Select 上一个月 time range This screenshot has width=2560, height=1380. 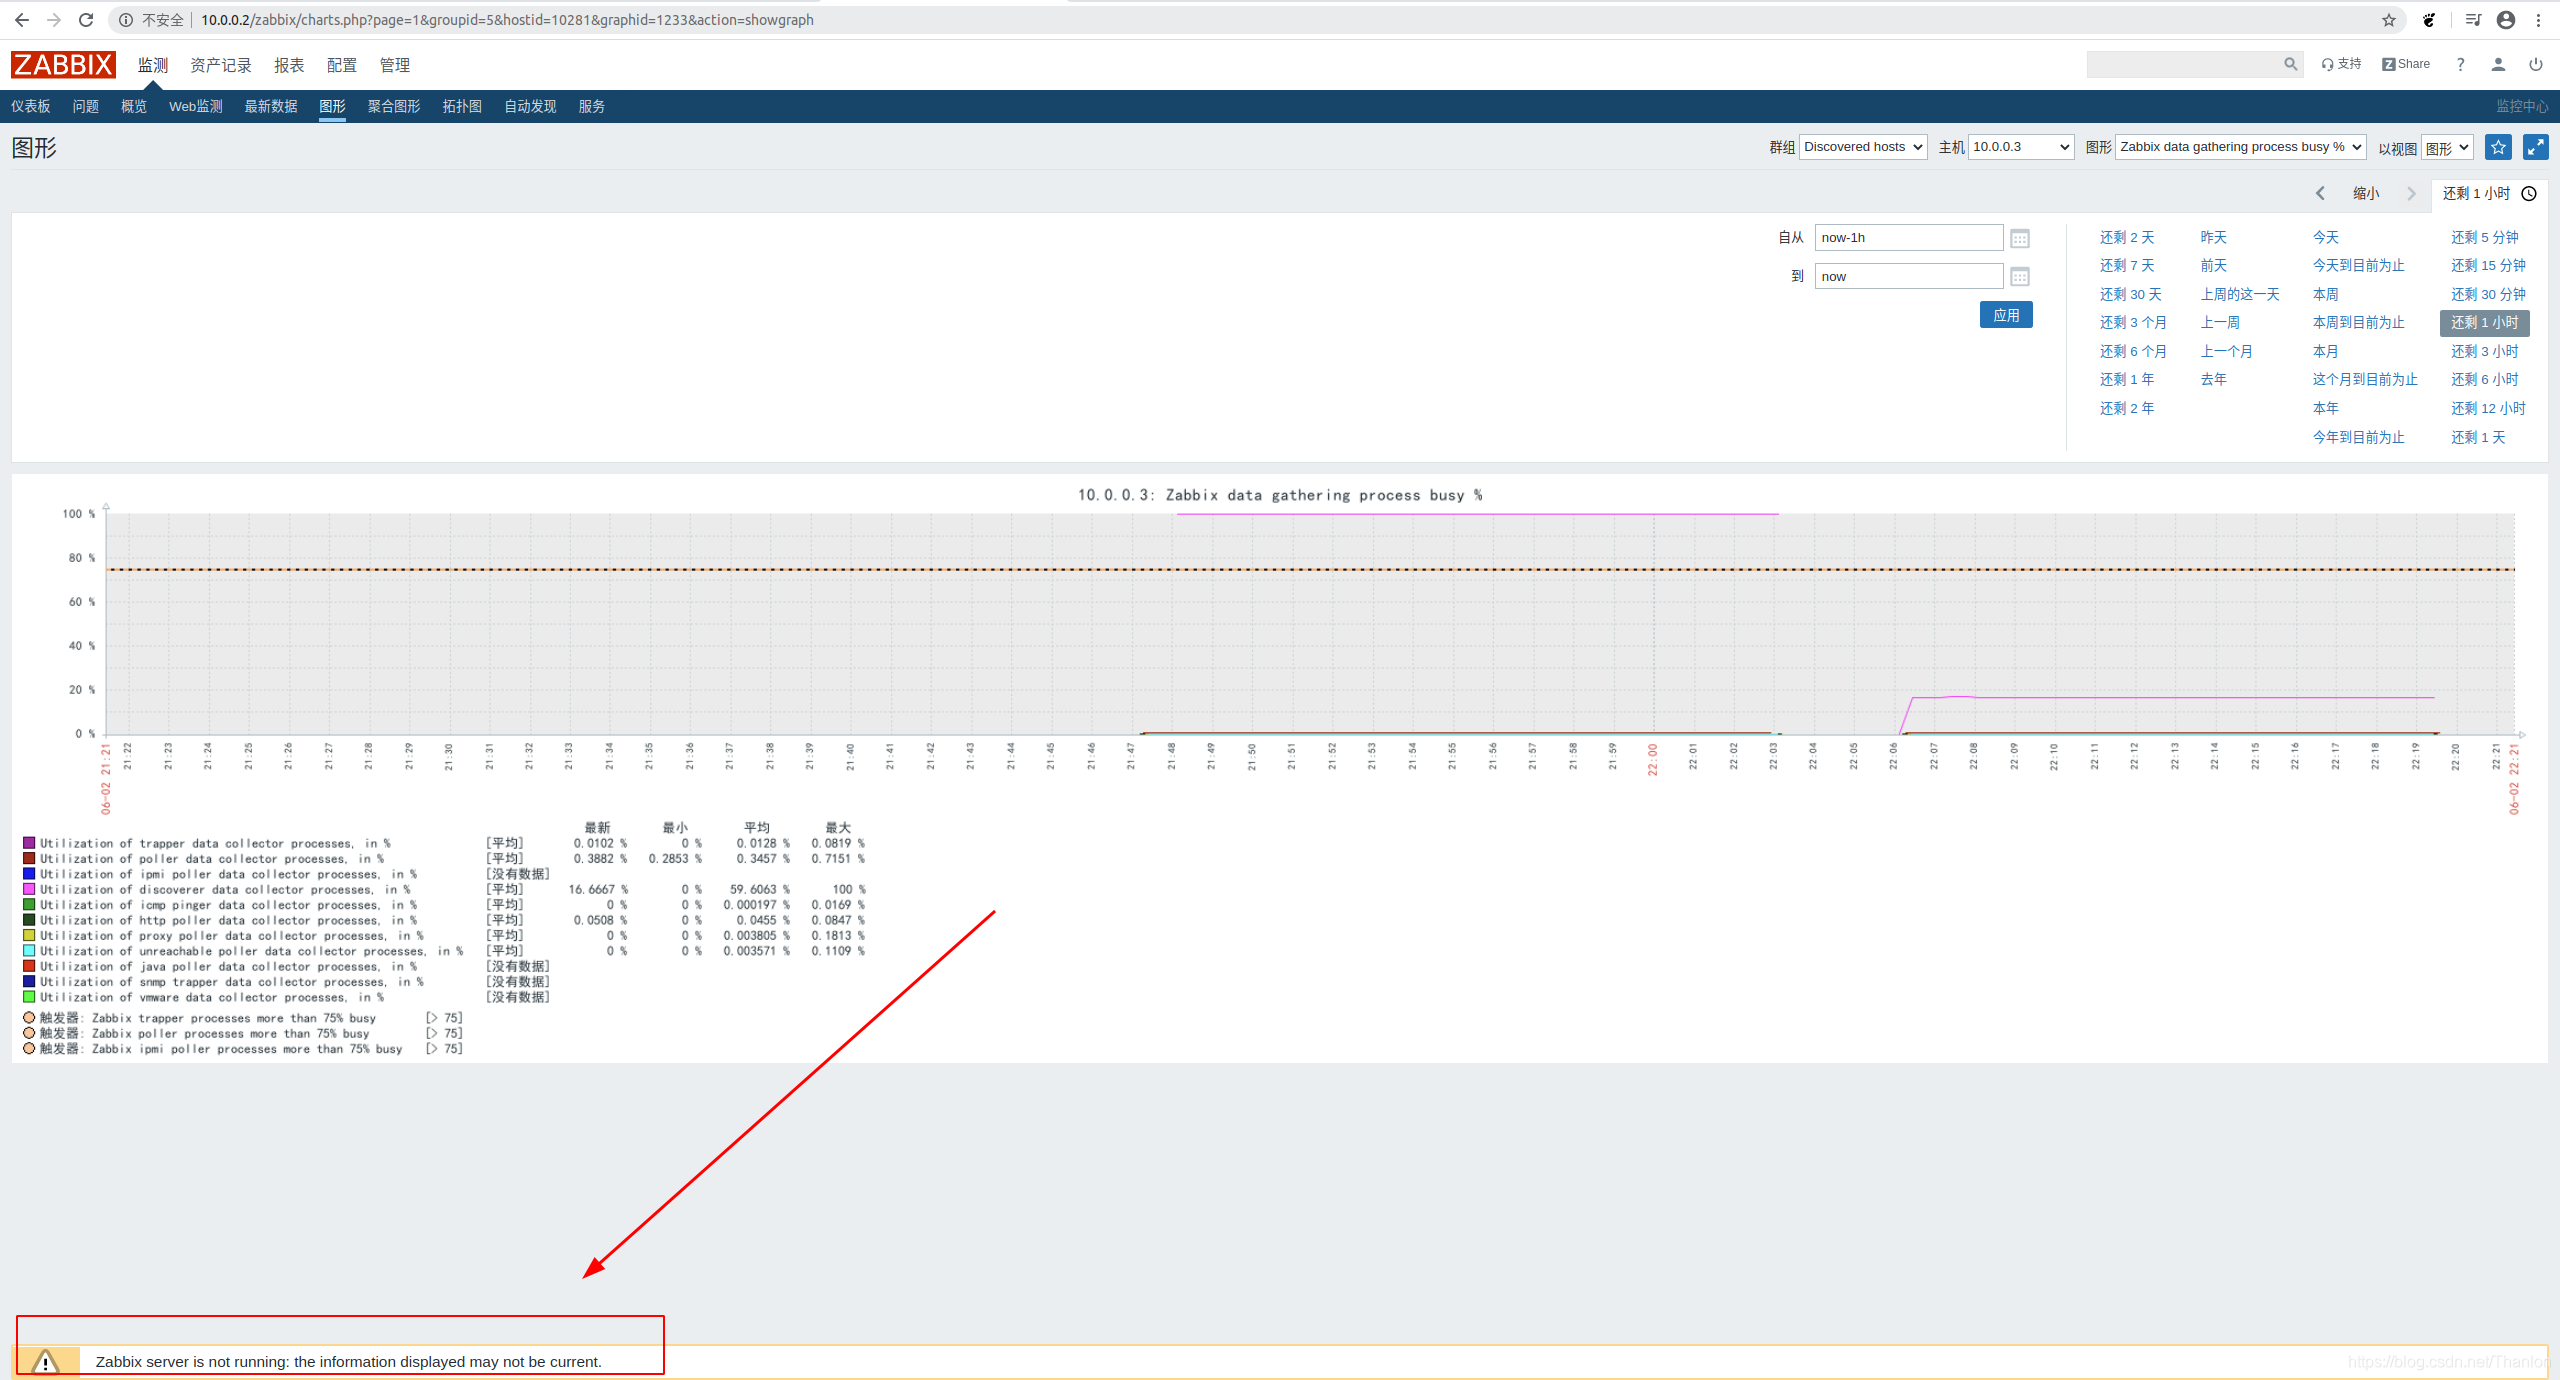coord(2227,352)
